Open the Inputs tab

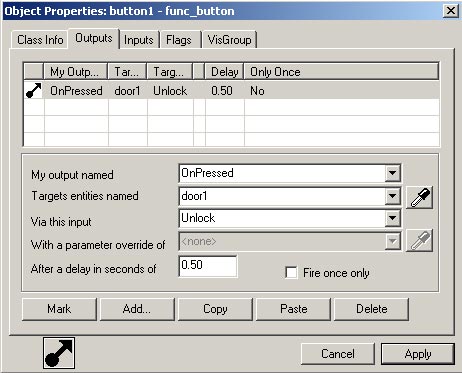coord(139,40)
